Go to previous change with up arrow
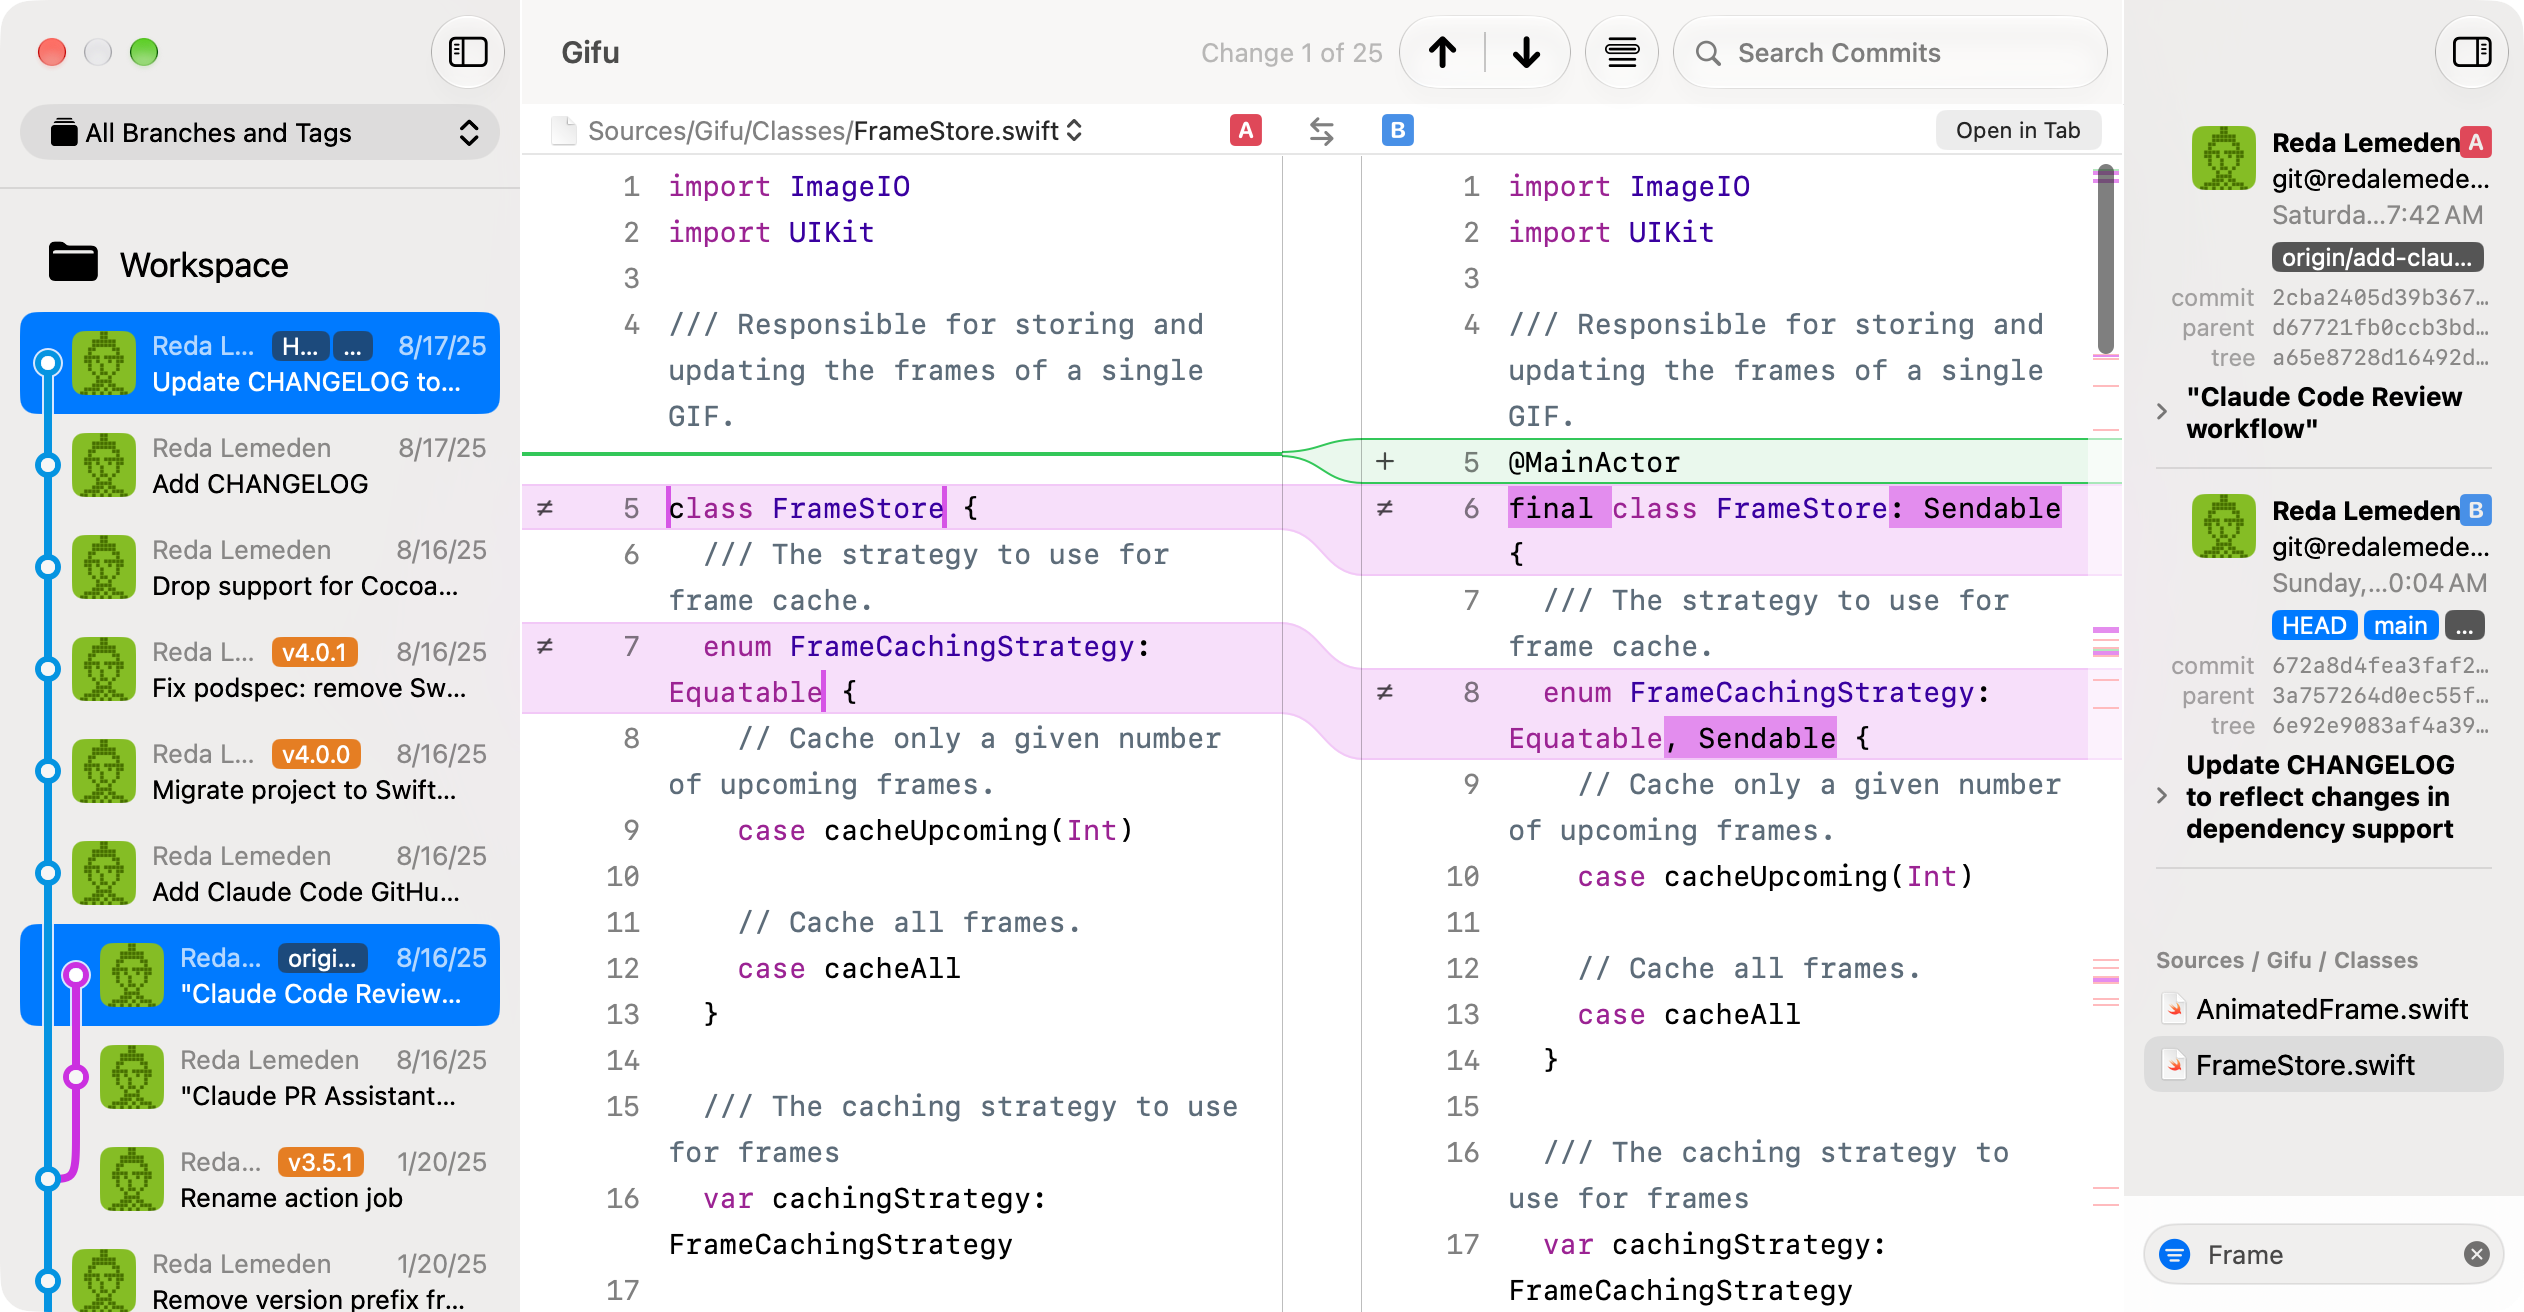Viewport: 2524px width, 1312px height. 1442,52
